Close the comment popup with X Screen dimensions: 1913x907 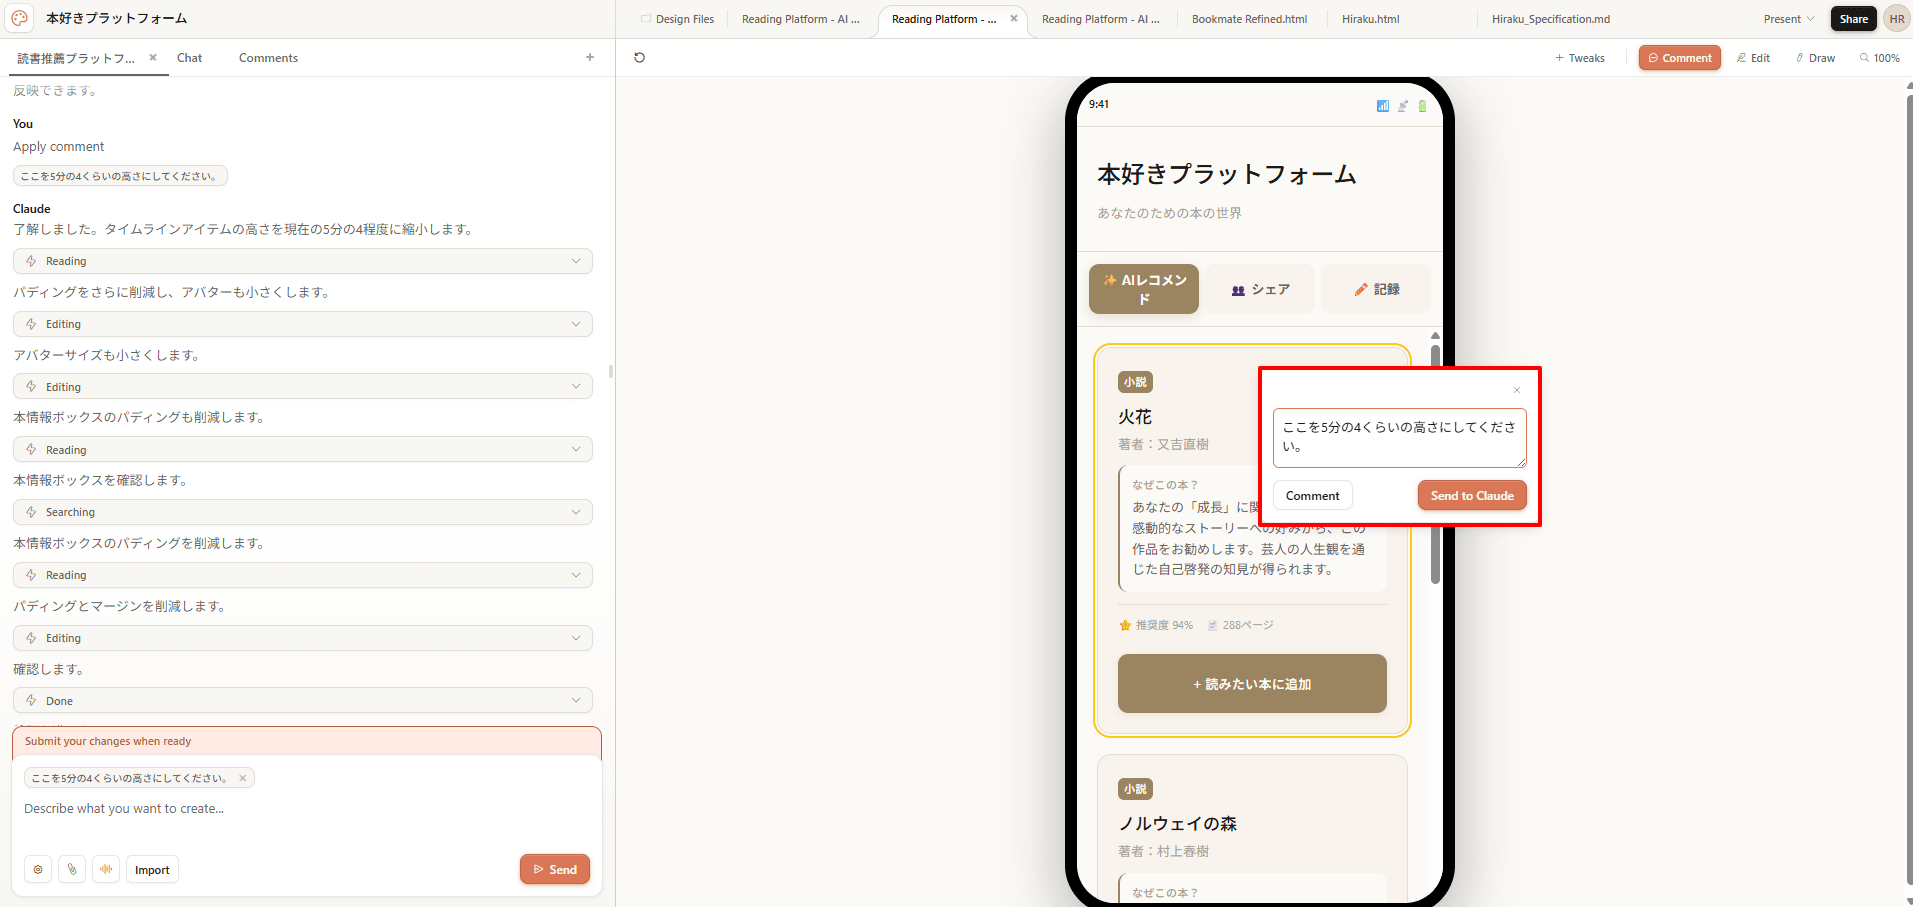(1517, 390)
